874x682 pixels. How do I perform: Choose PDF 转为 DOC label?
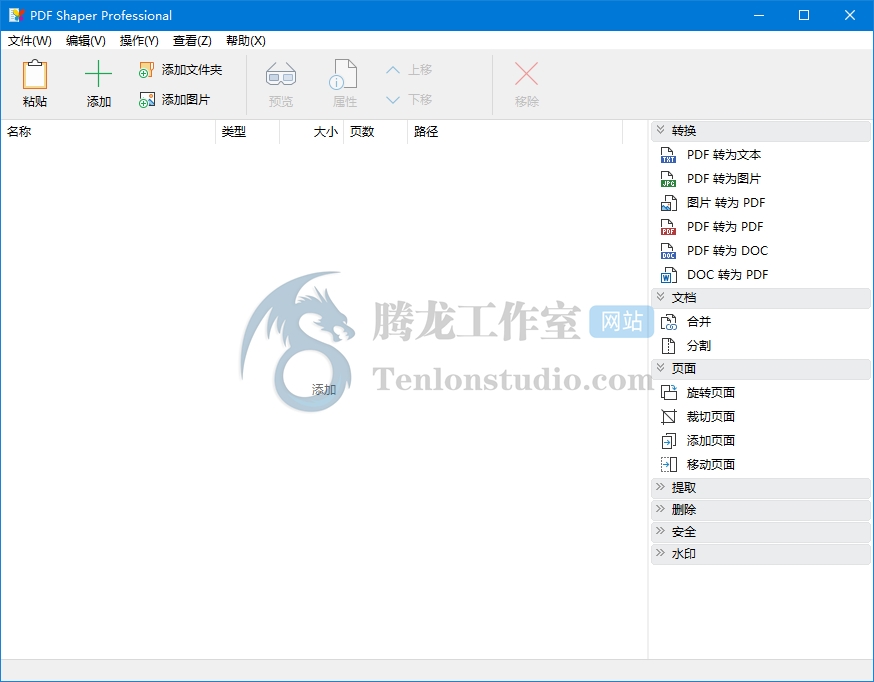(727, 251)
